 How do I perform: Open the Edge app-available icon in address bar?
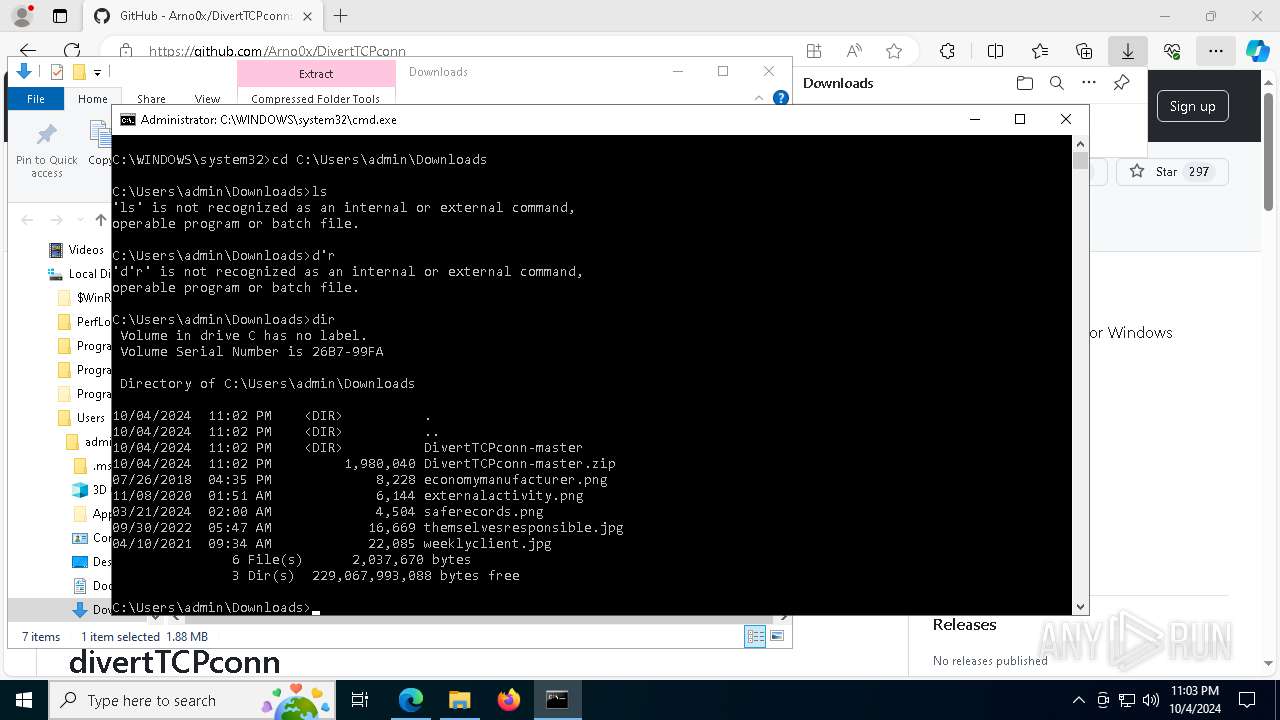click(814, 51)
